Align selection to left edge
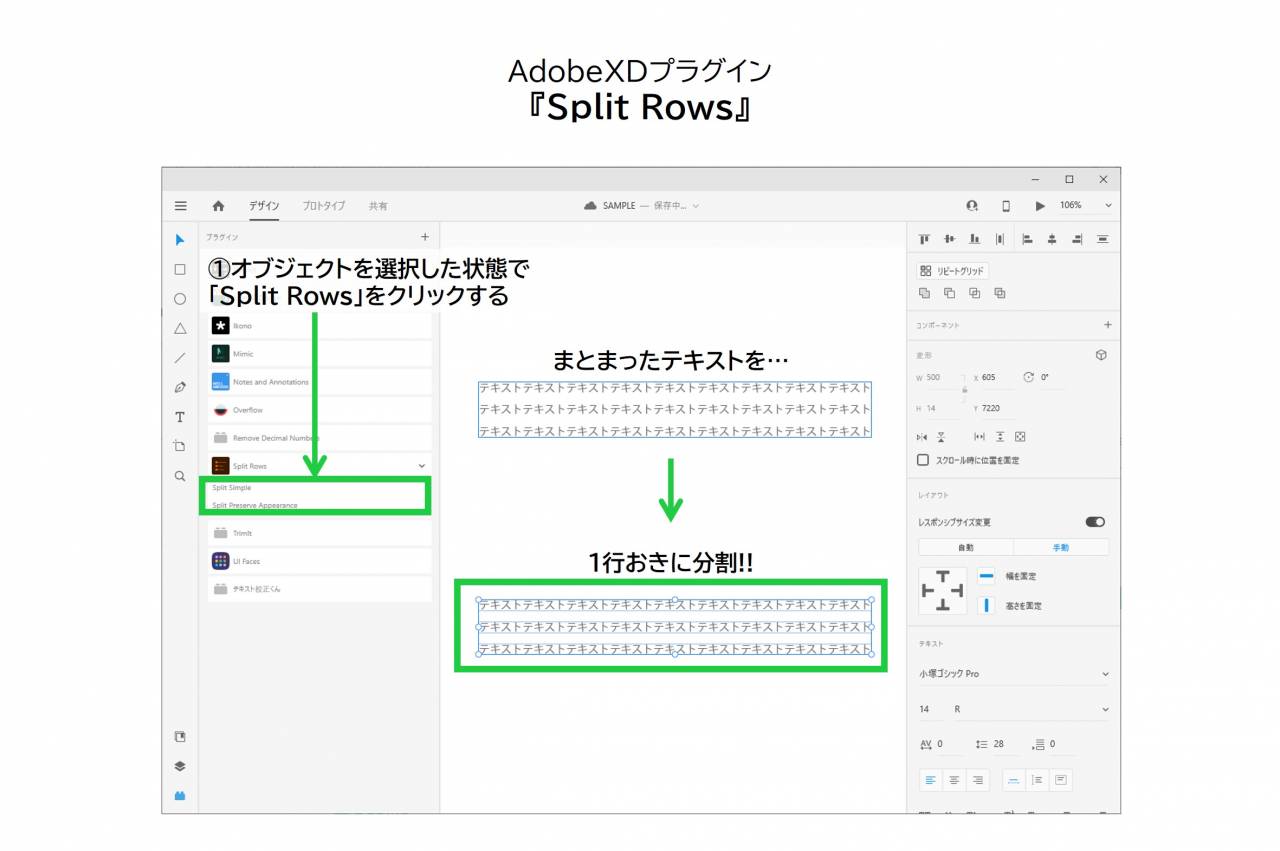This screenshot has width=1280, height=851. point(1027,239)
